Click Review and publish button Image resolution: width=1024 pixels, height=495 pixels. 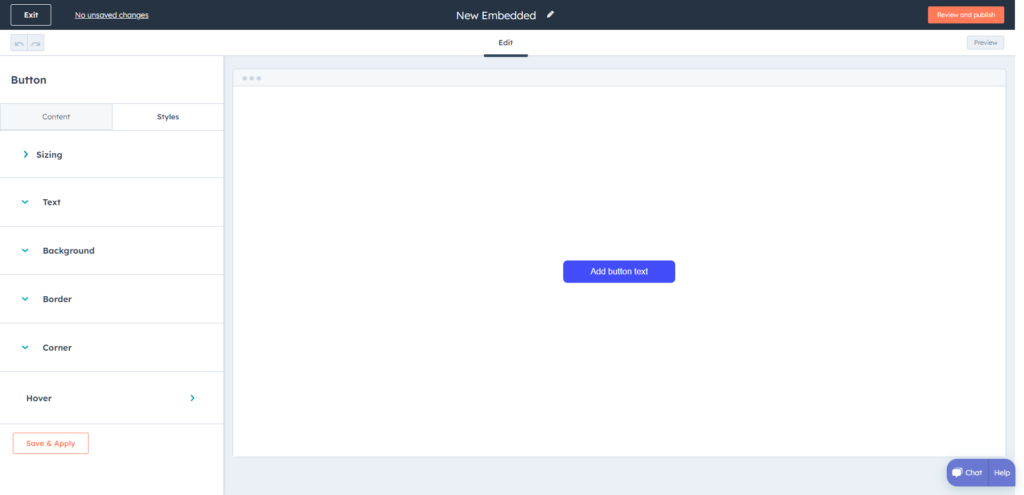pyautogui.click(x=966, y=15)
